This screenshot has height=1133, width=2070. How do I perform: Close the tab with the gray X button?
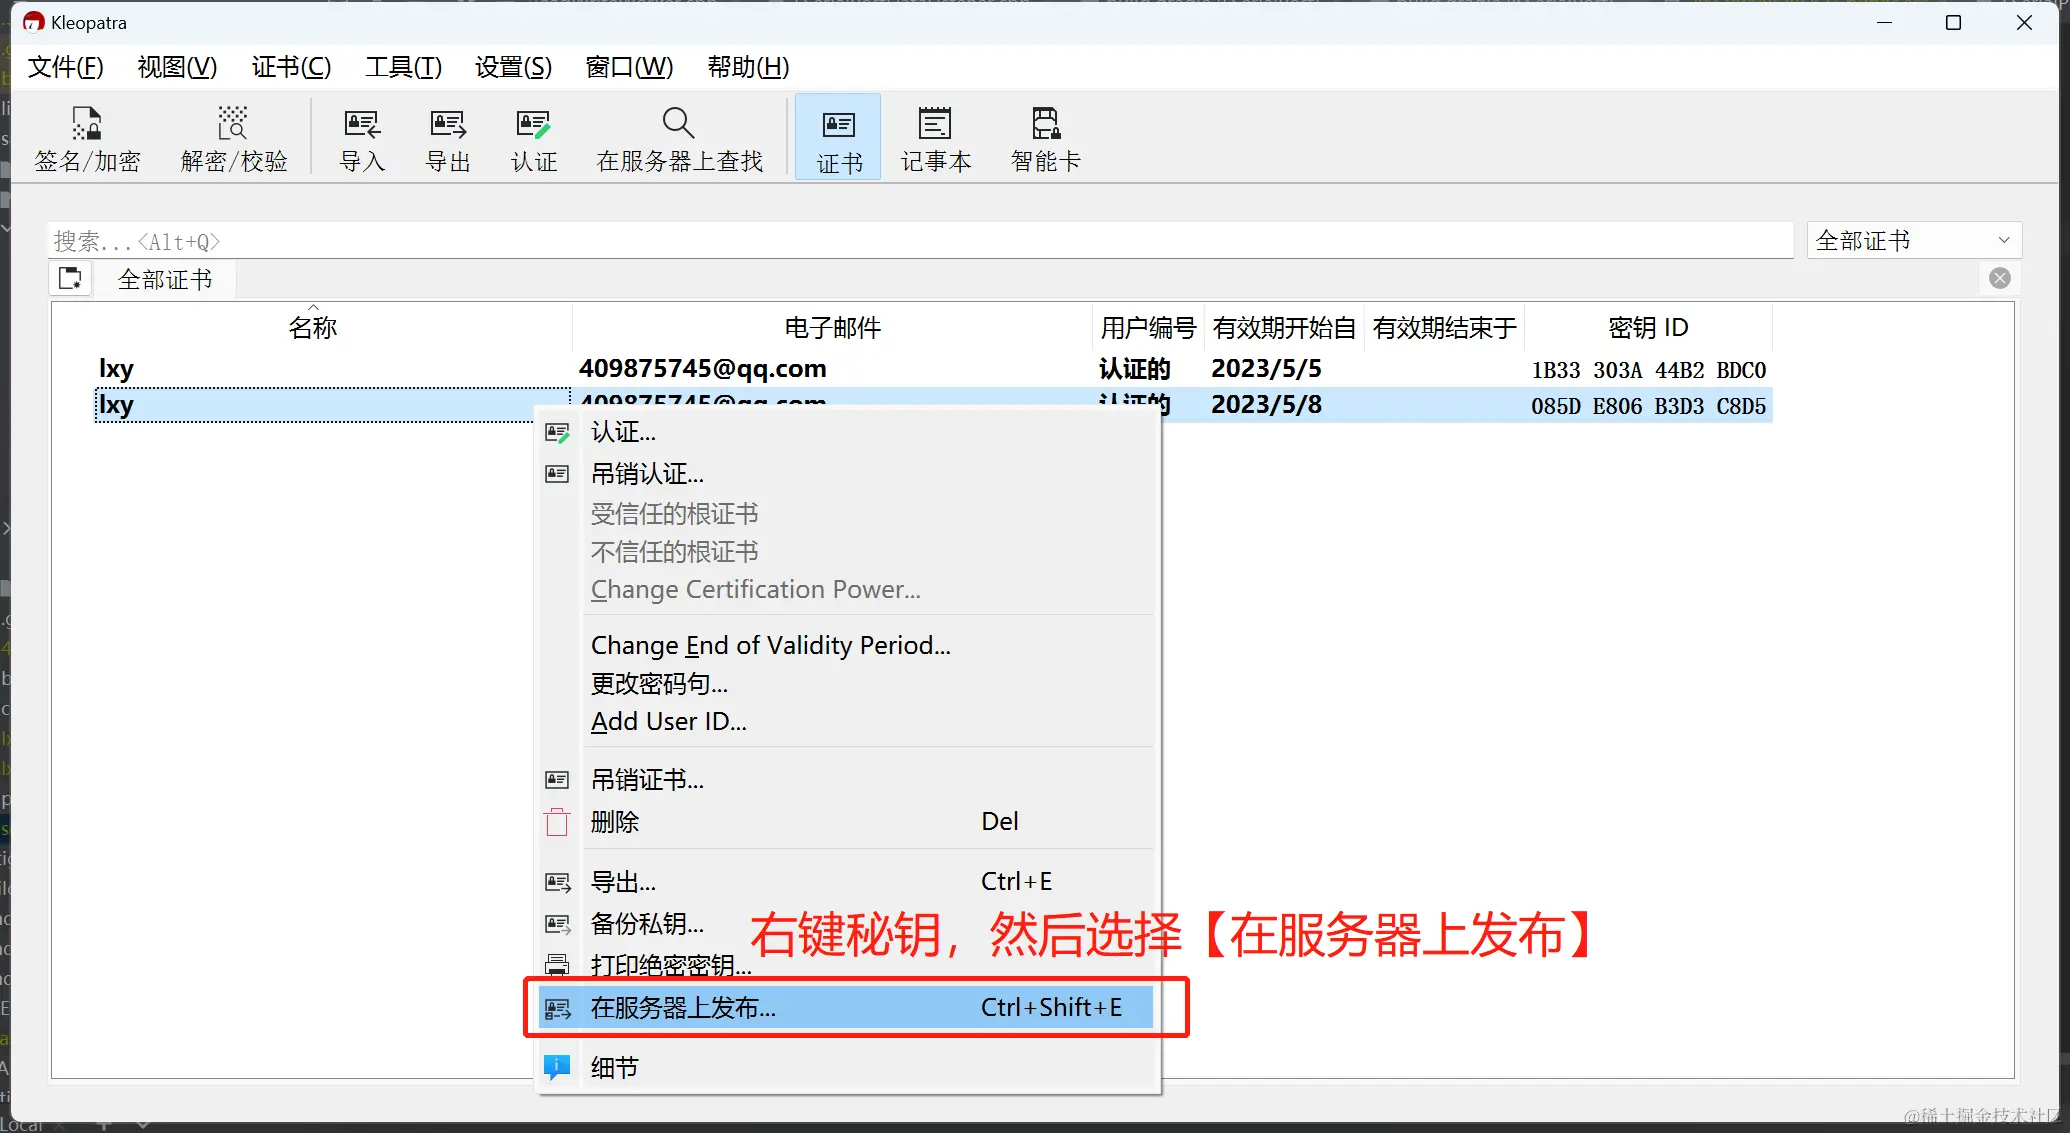1999,279
